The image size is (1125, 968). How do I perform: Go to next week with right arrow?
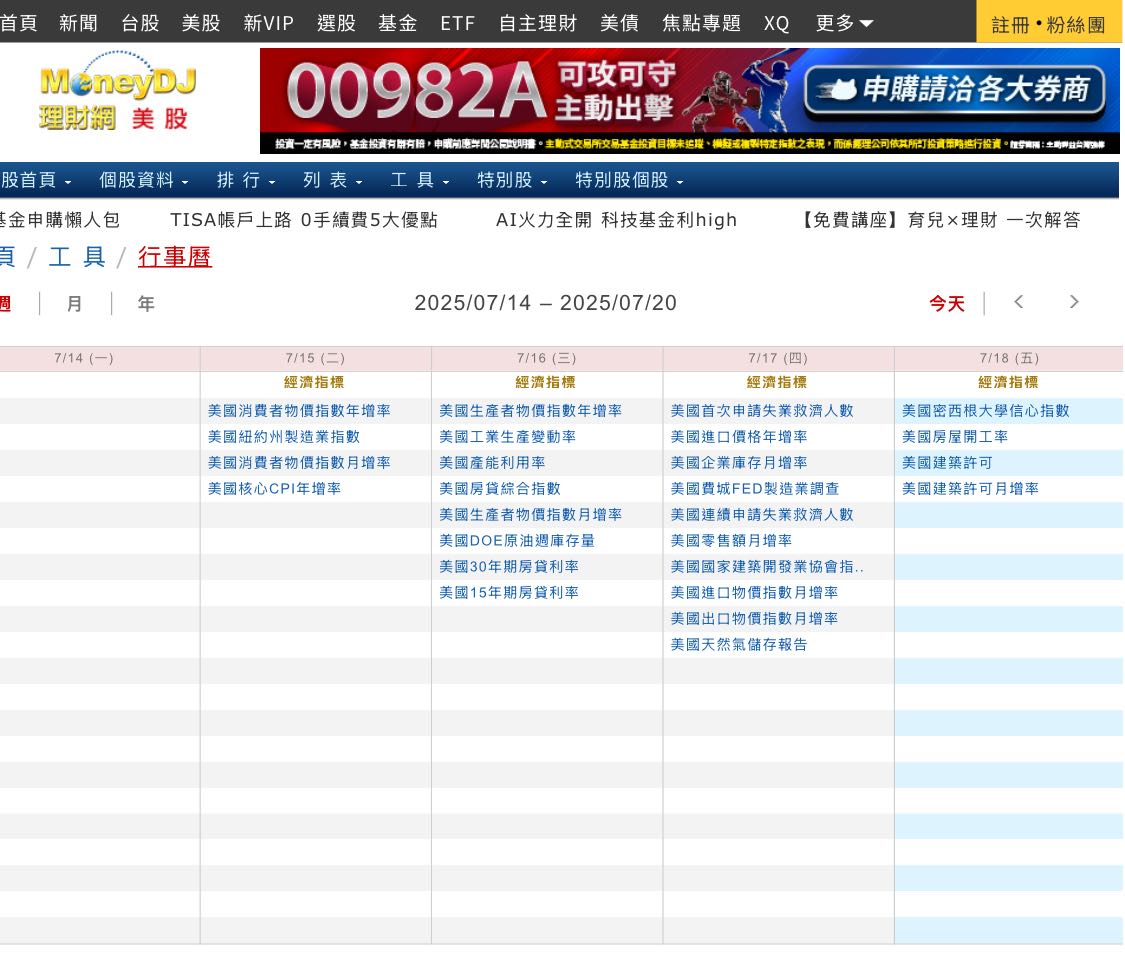click(1074, 302)
